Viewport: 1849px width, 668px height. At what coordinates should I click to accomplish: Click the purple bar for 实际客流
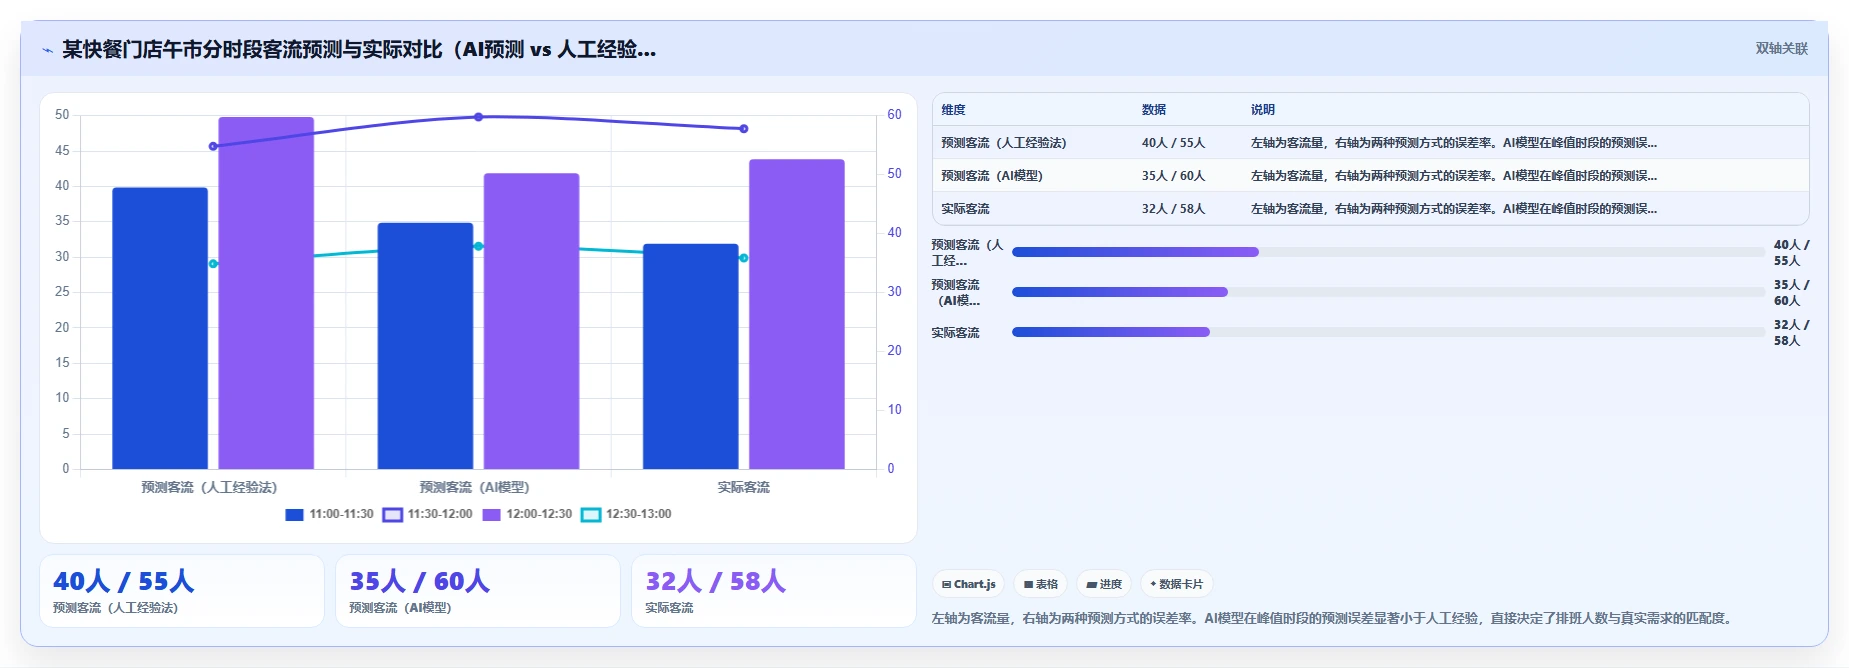point(796,314)
